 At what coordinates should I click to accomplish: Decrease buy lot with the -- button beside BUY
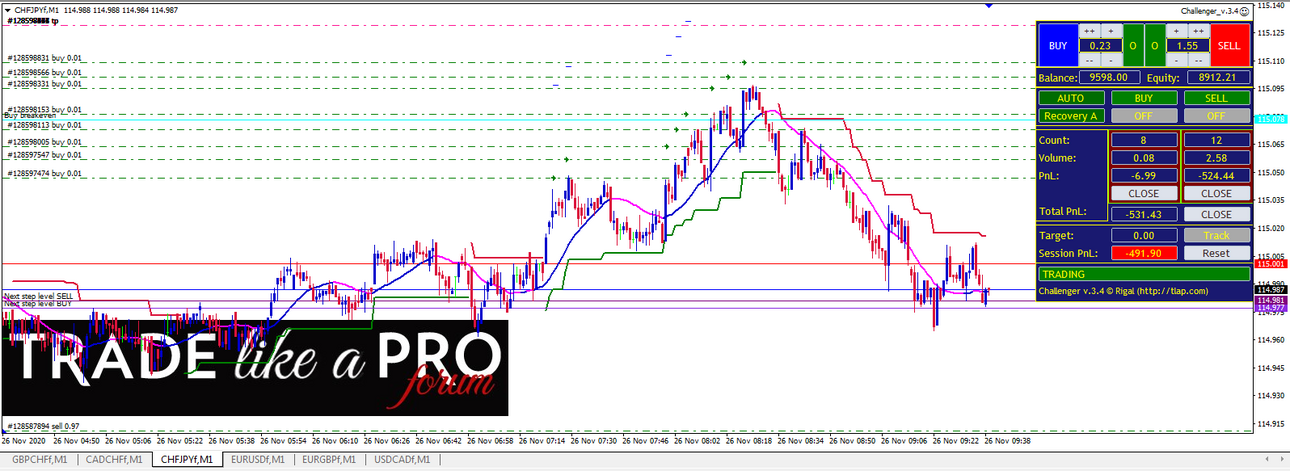1089,60
